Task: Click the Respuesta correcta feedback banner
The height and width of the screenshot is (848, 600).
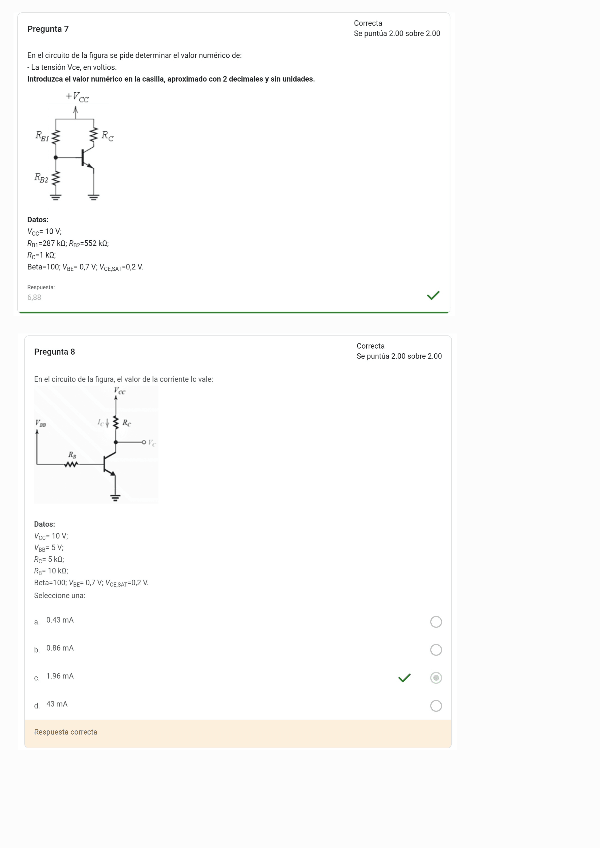Action: [65, 731]
